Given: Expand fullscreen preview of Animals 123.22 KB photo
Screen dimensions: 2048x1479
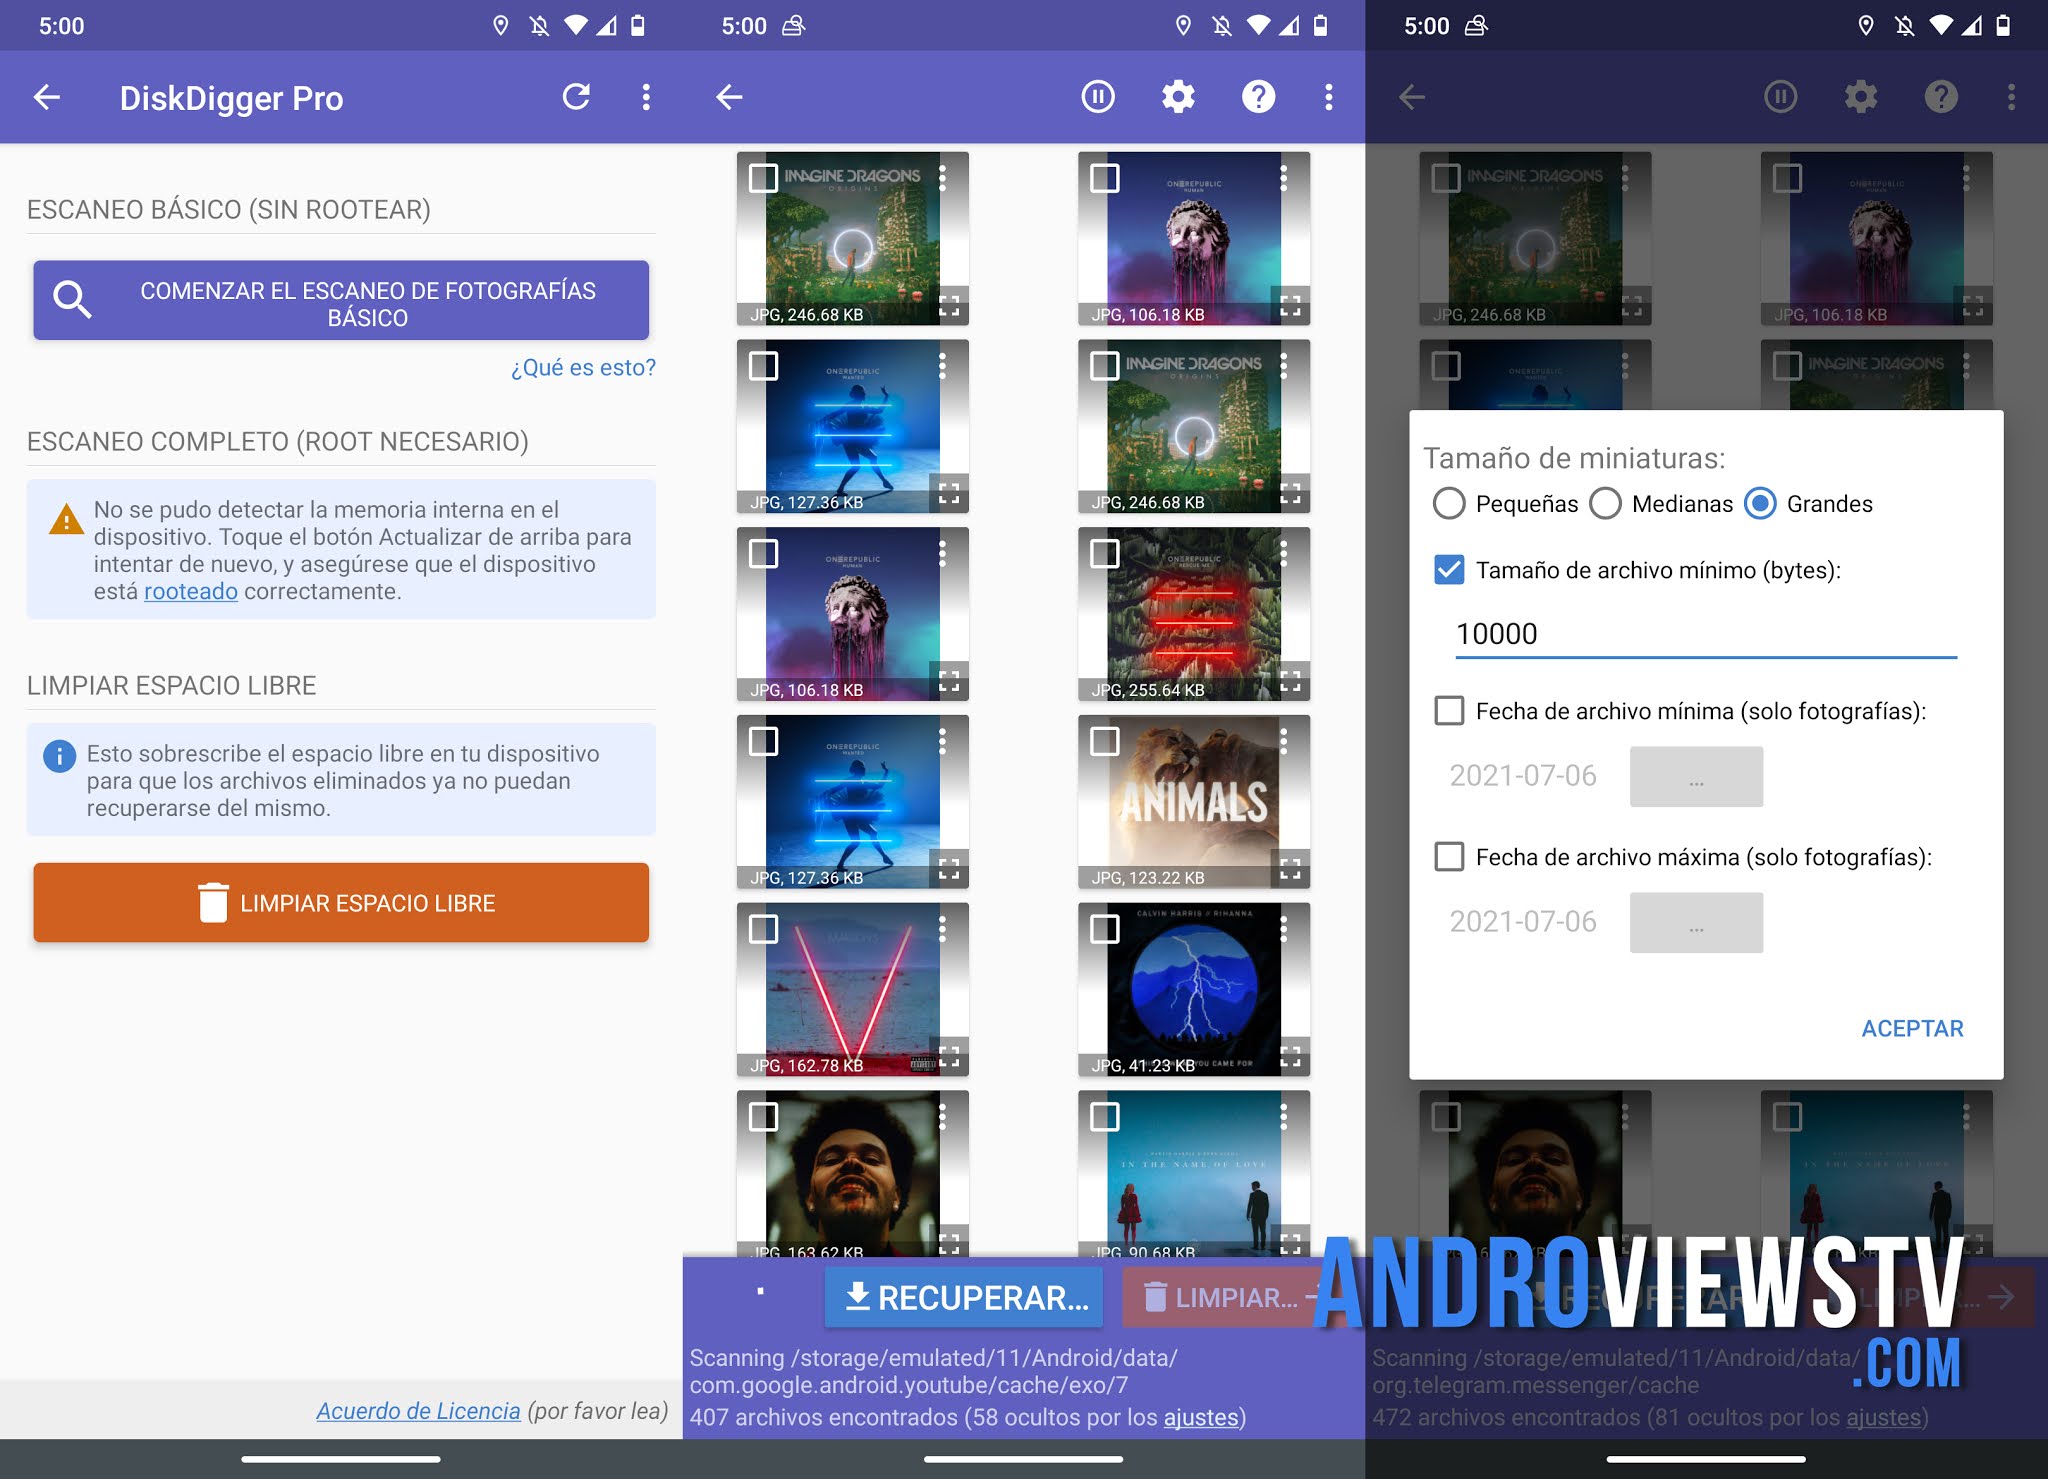Looking at the screenshot, I should point(1290,868).
